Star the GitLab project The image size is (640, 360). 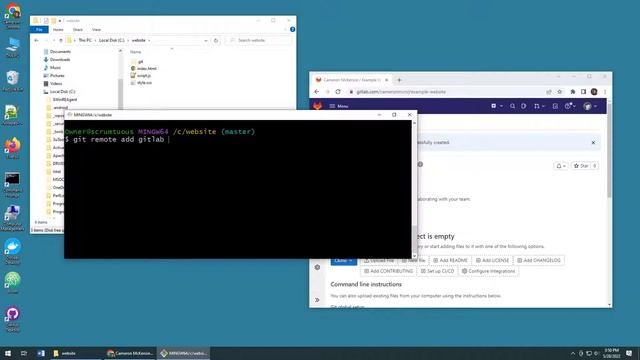[x=581, y=166]
